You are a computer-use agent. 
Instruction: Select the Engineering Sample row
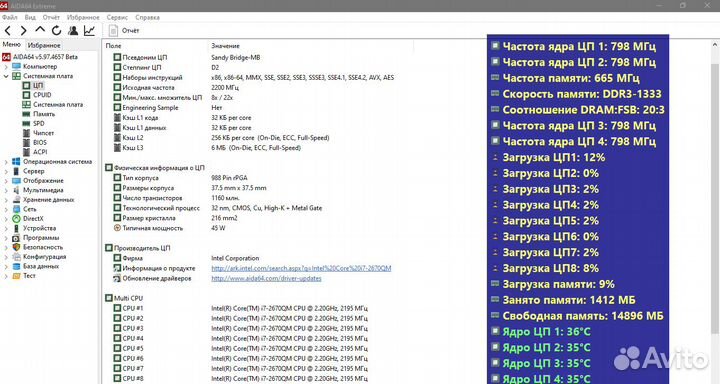pyautogui.click(x=168, y=107)
